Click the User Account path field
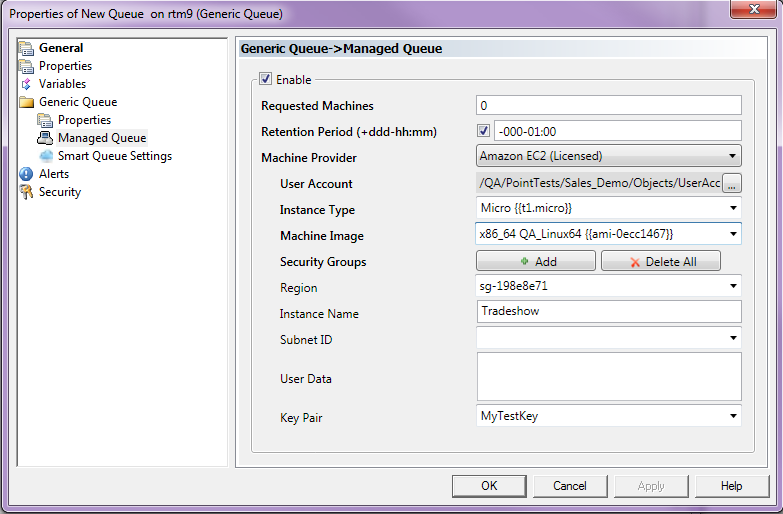Image resolution: width=783 pixels, height=514 pixels. tap(599, 183)
